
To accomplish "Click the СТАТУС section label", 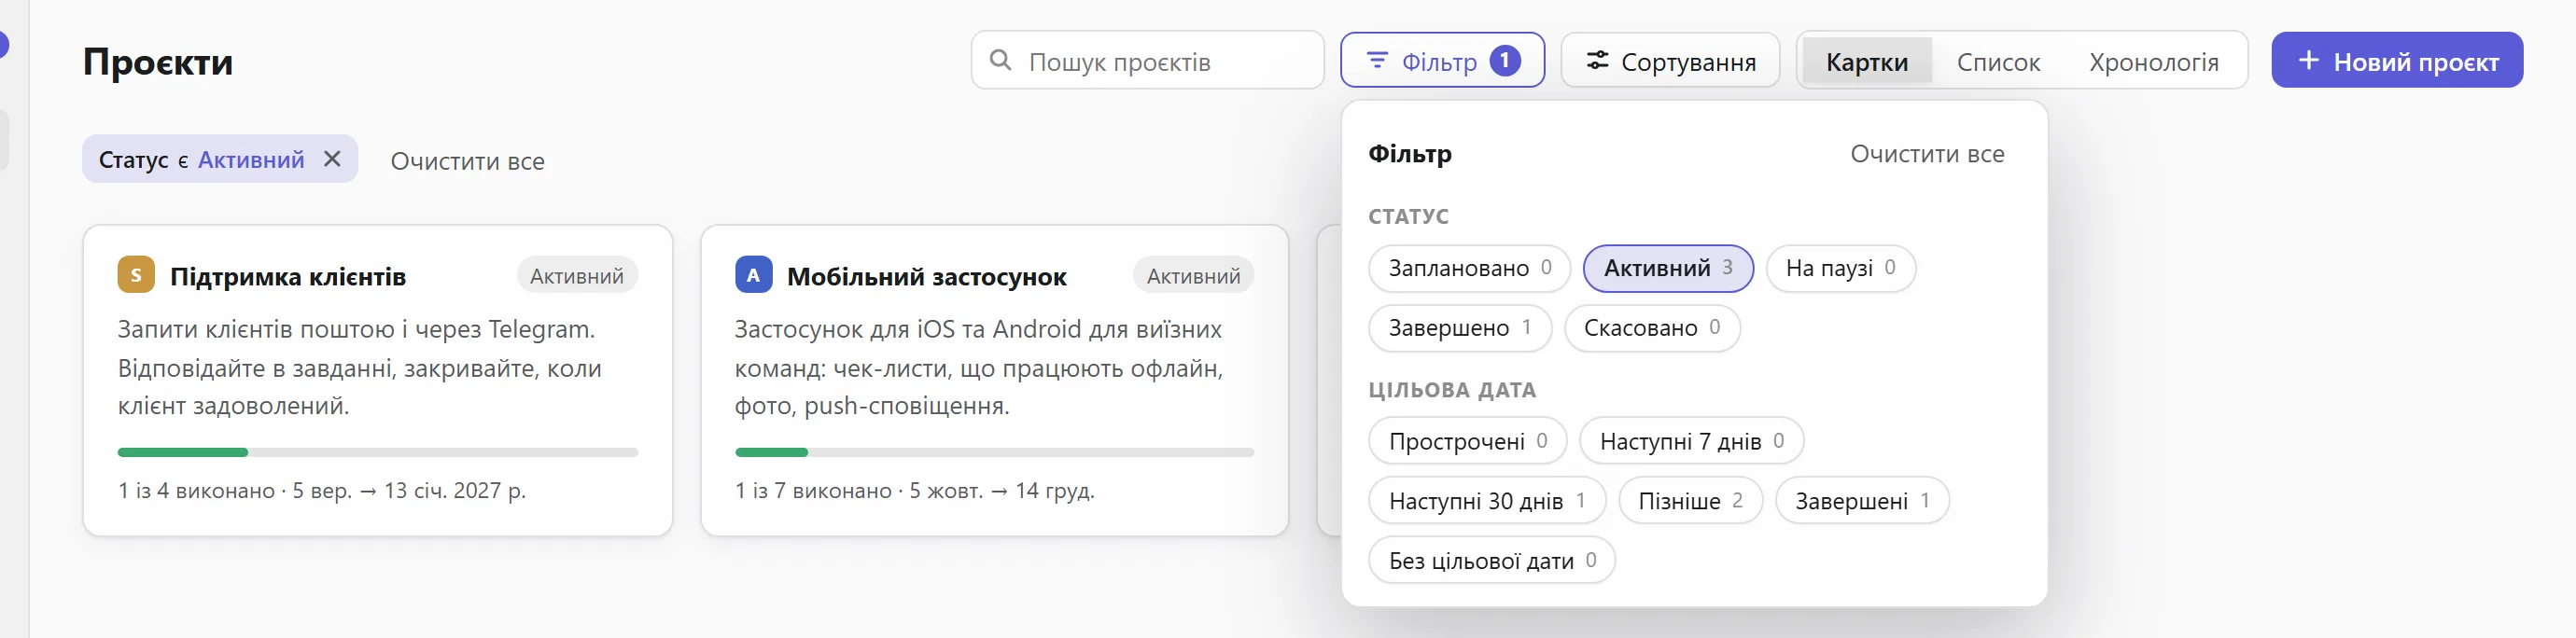I will pyautogui.click(x=1408, y=216).
